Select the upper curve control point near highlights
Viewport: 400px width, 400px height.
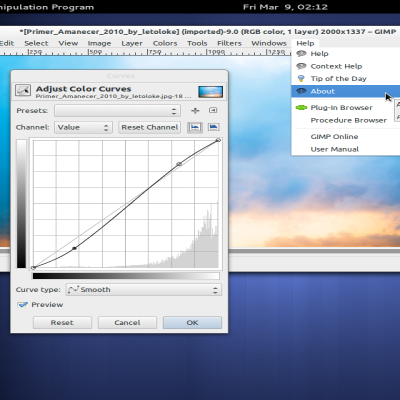pos(179,164)
